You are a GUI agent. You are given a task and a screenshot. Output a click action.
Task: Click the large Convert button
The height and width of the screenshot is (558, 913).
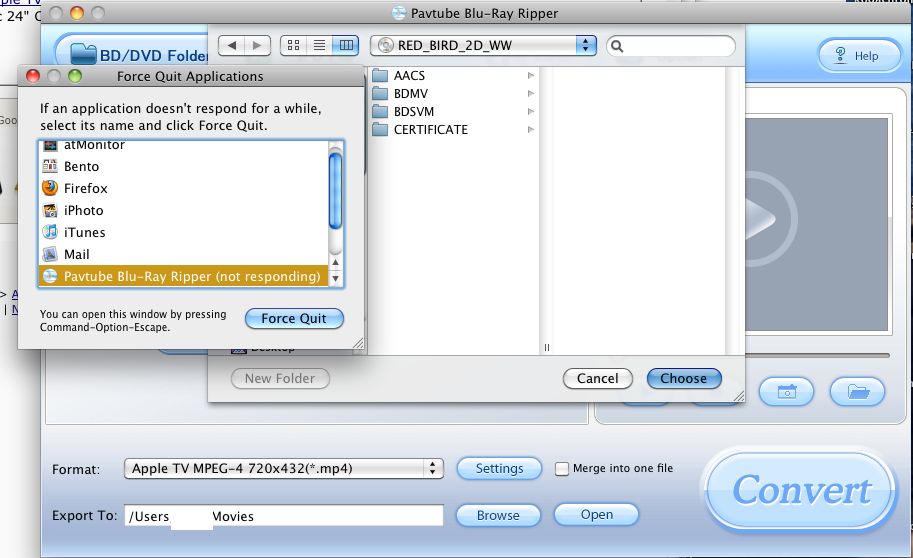[801, 490]
